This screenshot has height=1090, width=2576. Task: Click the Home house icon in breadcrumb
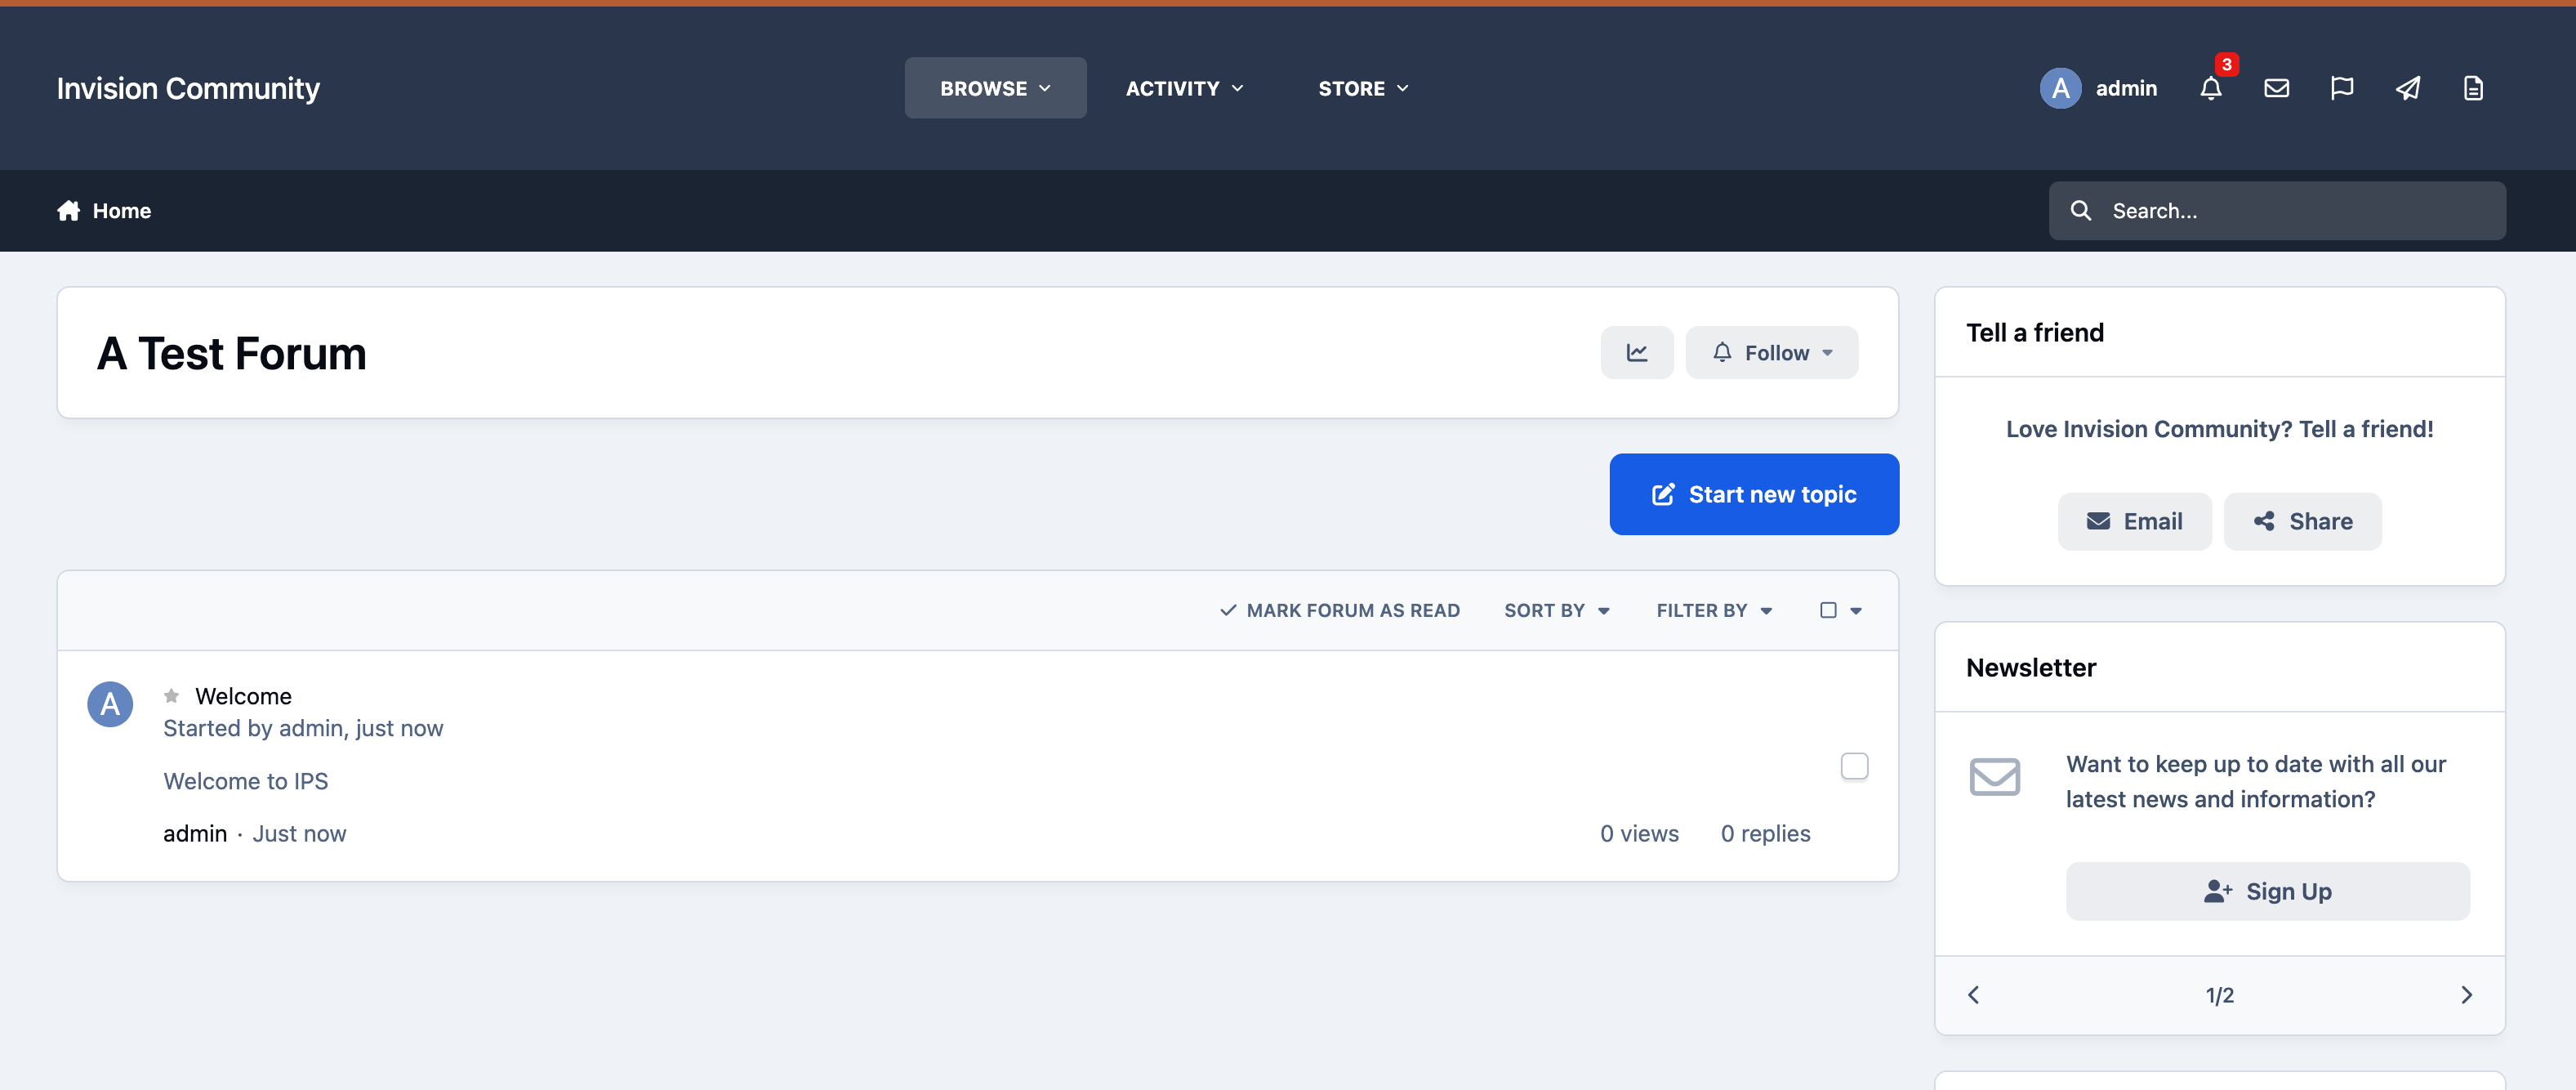click(68, 211)
